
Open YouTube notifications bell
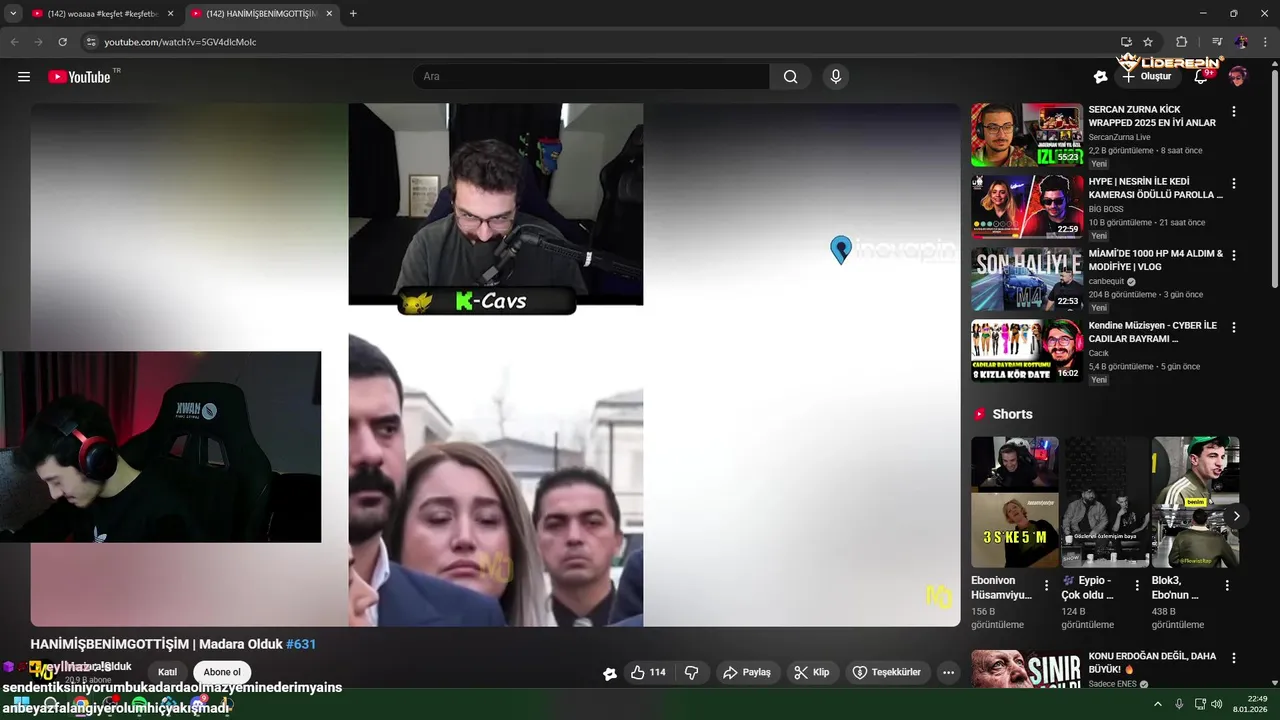pos(1201,77)
